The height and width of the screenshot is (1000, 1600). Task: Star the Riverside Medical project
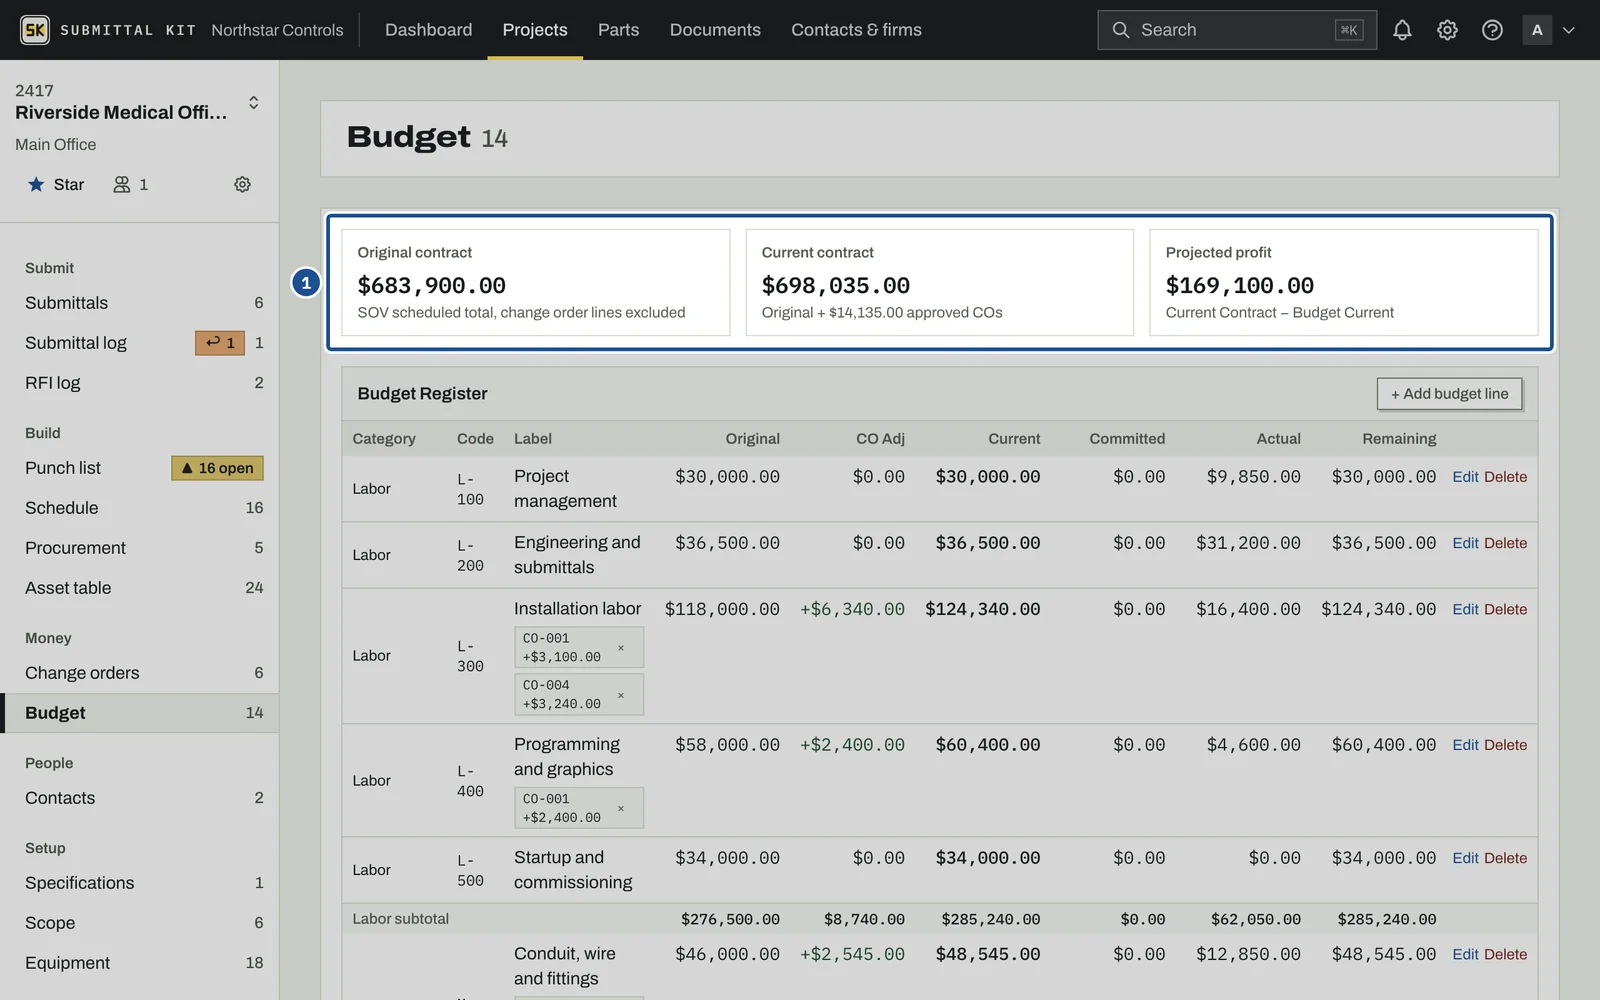(56, 184)
